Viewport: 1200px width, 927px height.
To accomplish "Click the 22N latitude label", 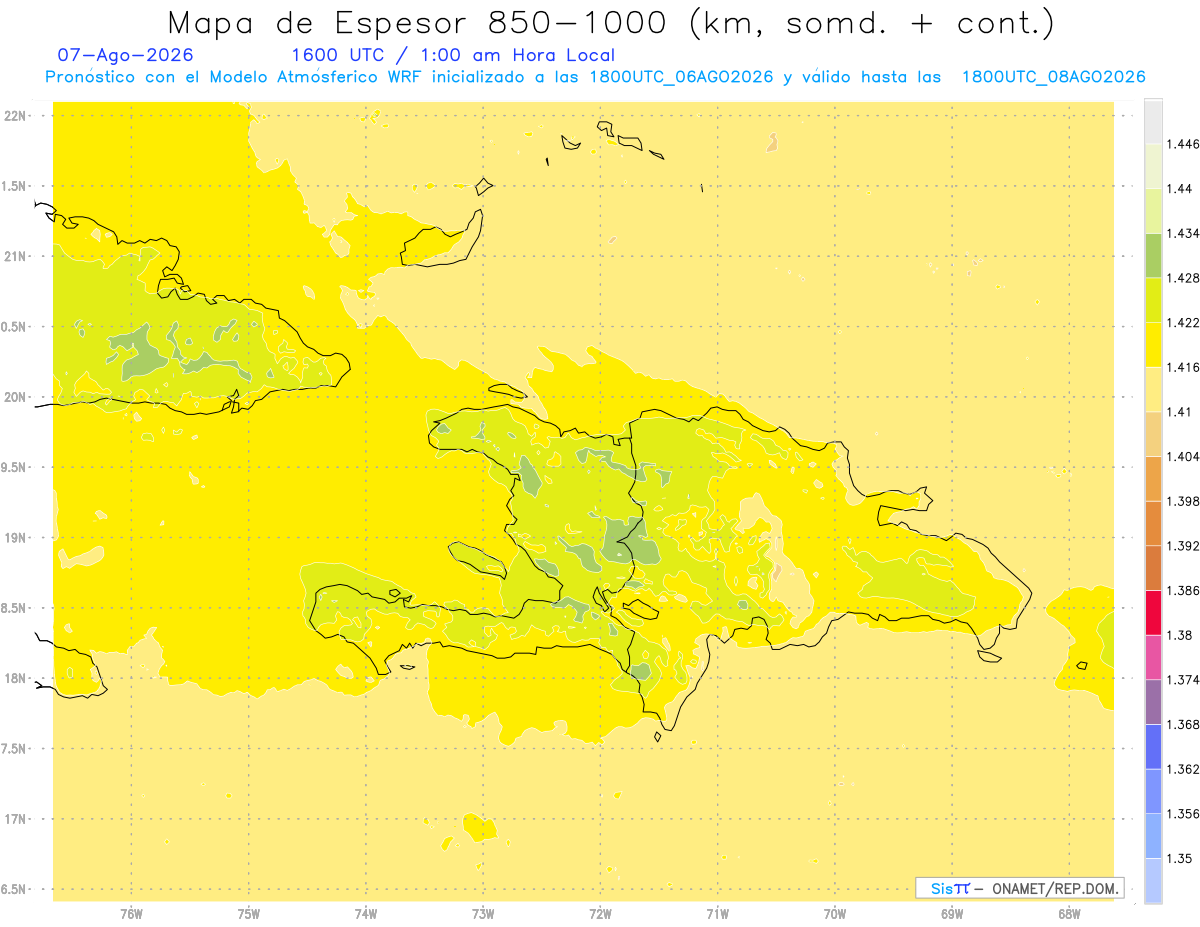I will (x=16, y=116).
